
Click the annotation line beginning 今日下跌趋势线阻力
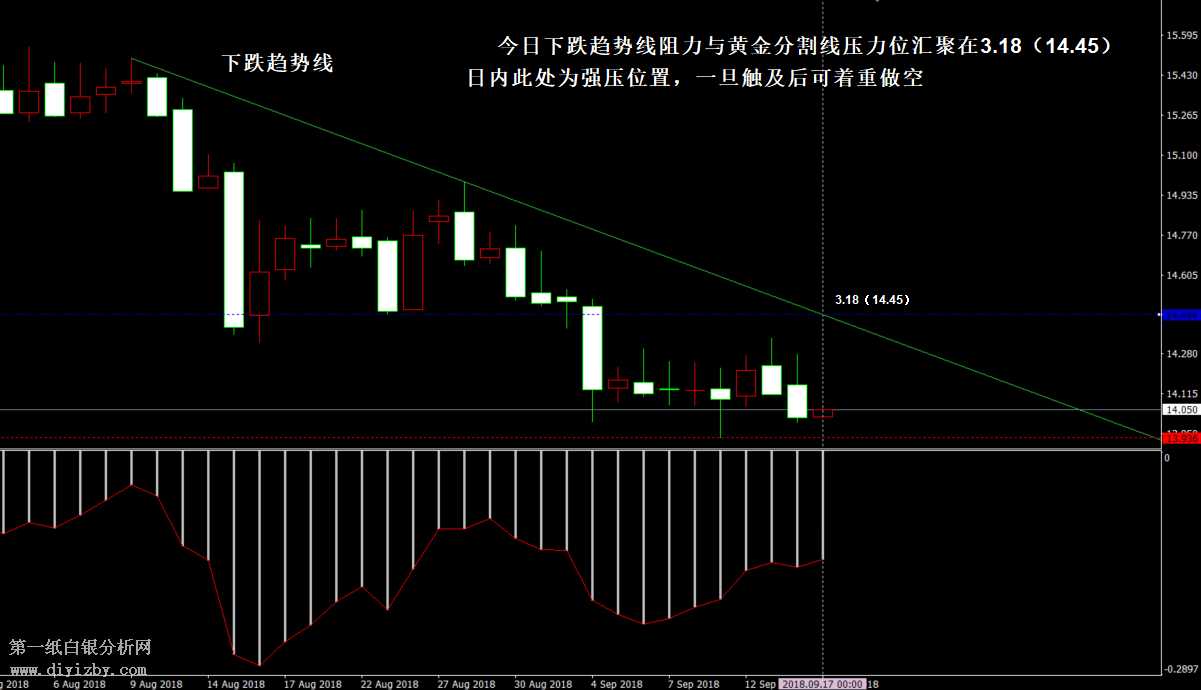click(804, 46)
